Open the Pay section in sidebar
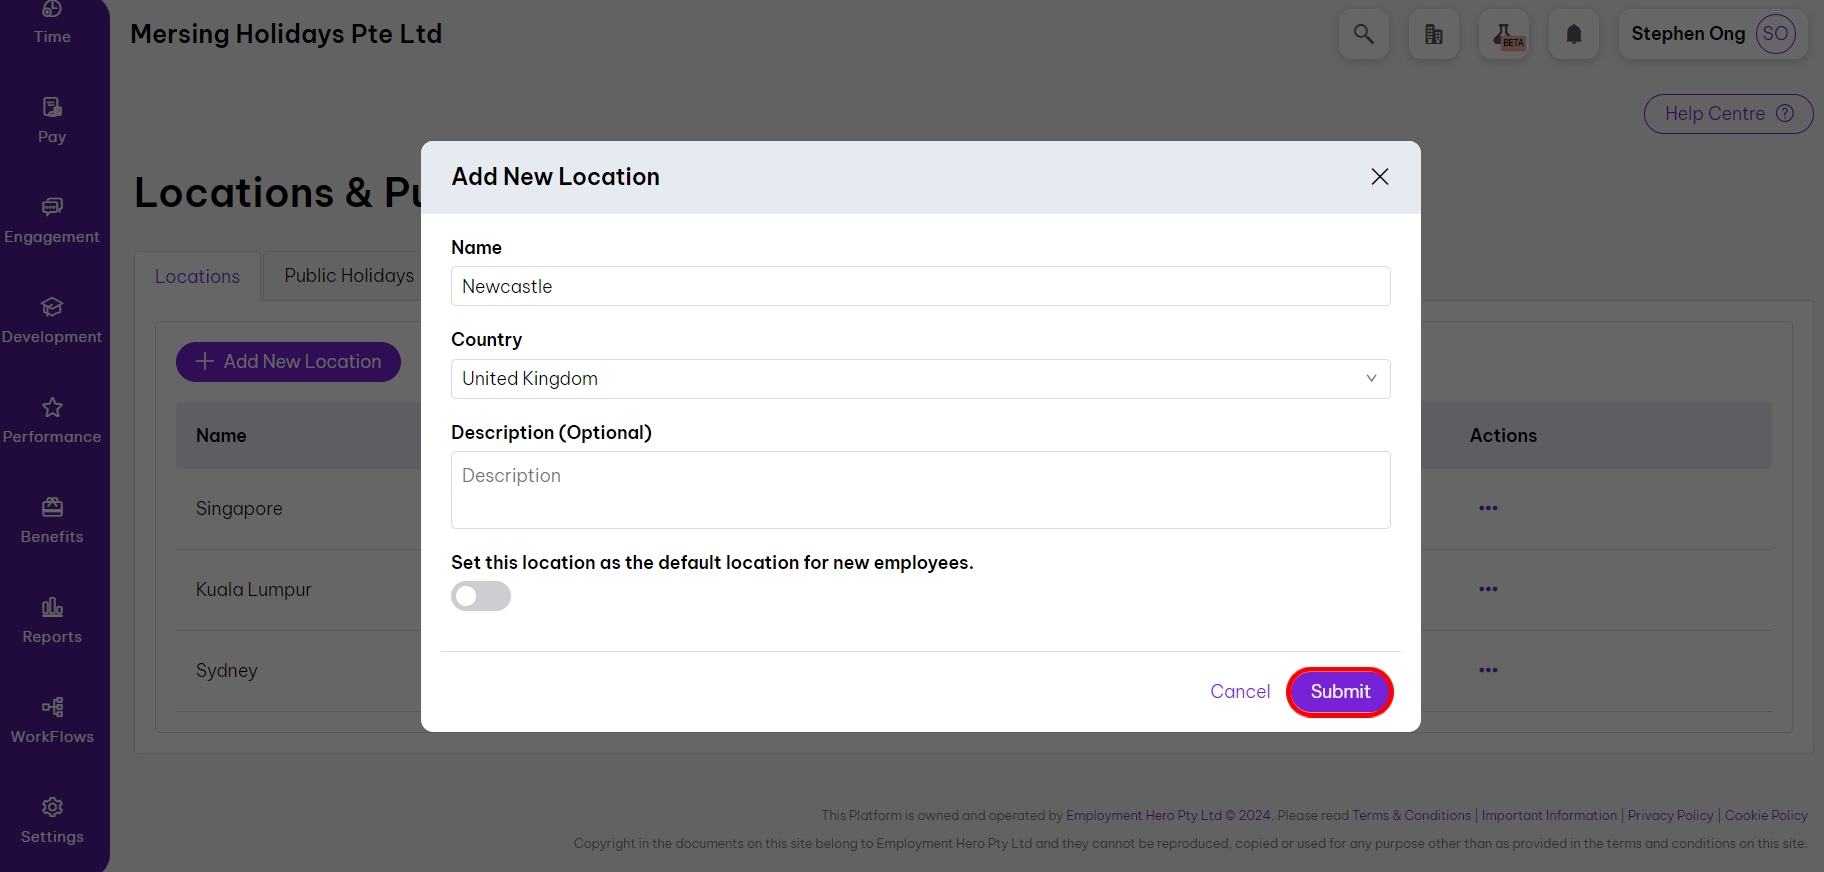1824x872 pixels. [52, 120]
